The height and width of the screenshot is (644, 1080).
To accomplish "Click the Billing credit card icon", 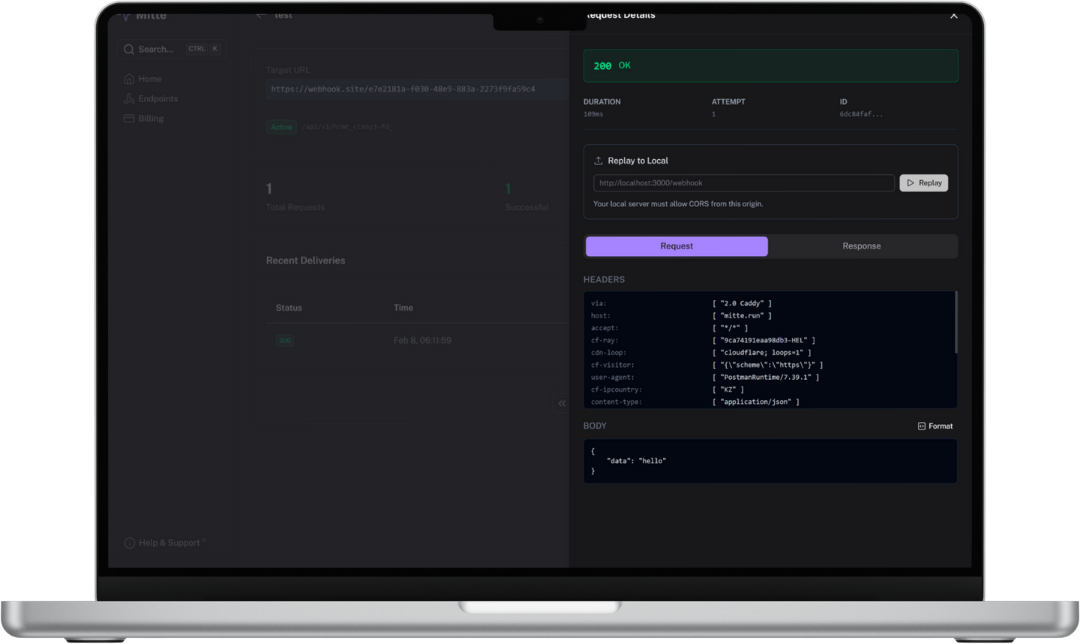I will point(129,119).
